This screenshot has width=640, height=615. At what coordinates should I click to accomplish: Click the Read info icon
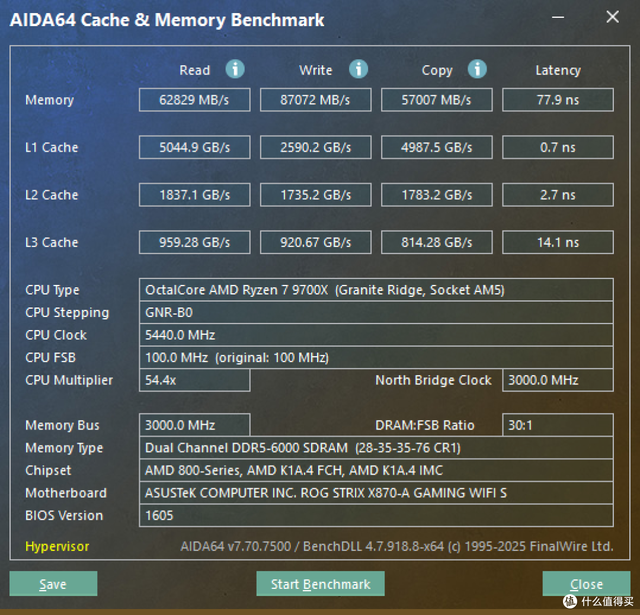[235, 69]
